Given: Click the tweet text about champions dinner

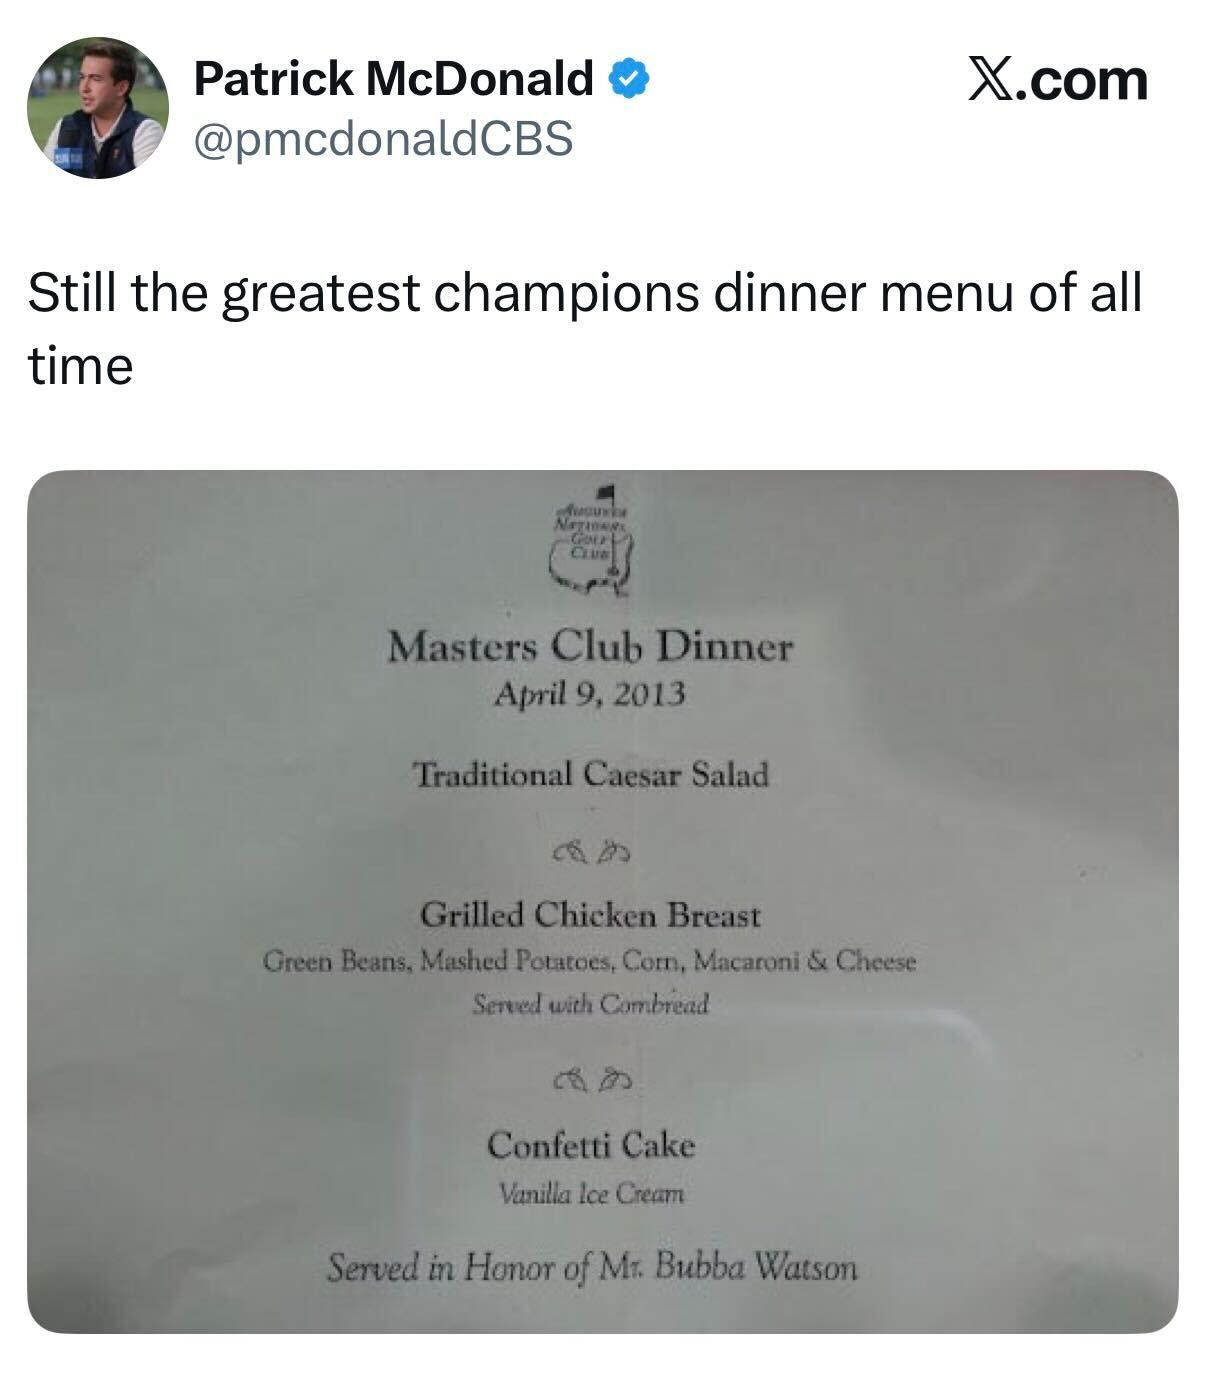Looking at the screenshot, I should pyautogui.click(x=584, y=293).
